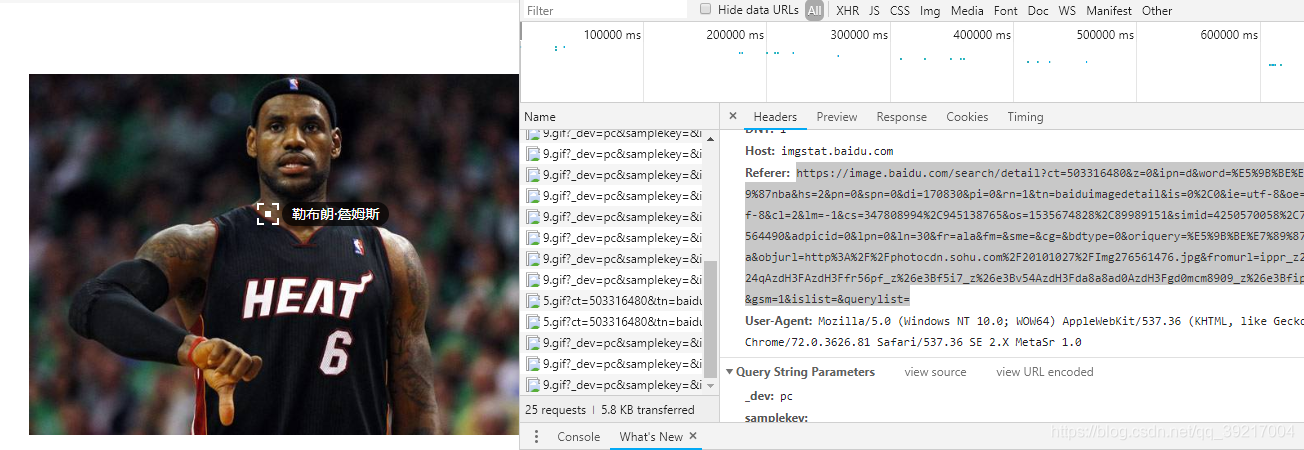1304x450 pixels.
Task: Filter requests by CSS
Action: [900, 10]
